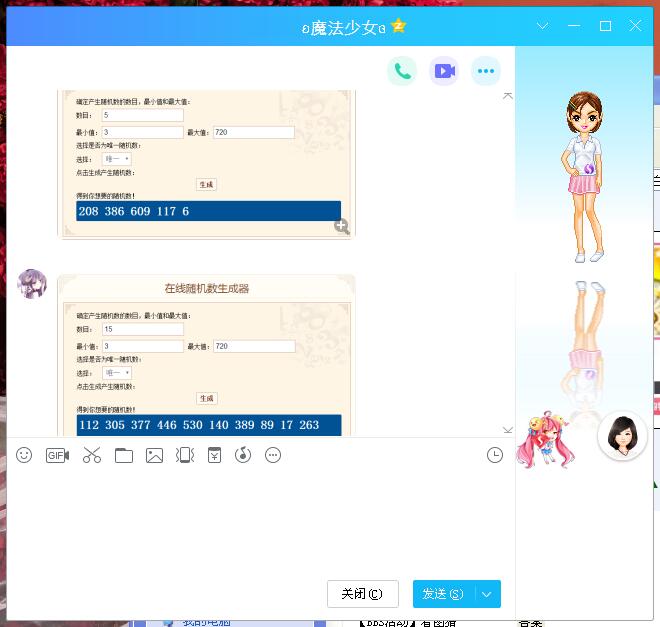Image resolution: width=660 pixels, height=627 pixels.
Task: Open more input tools circle-dots icon
Action: pos(273,455)
